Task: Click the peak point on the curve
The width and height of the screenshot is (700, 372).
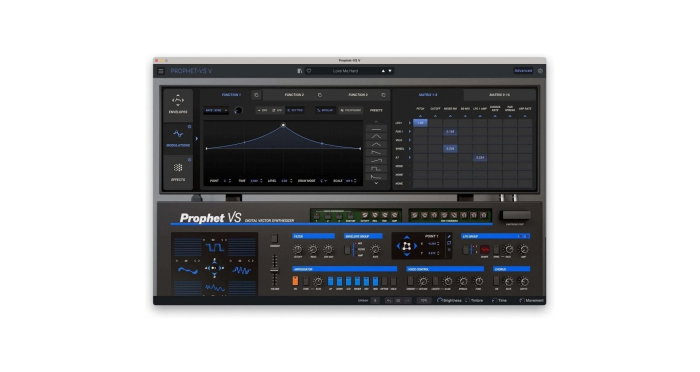Action: 283,125
